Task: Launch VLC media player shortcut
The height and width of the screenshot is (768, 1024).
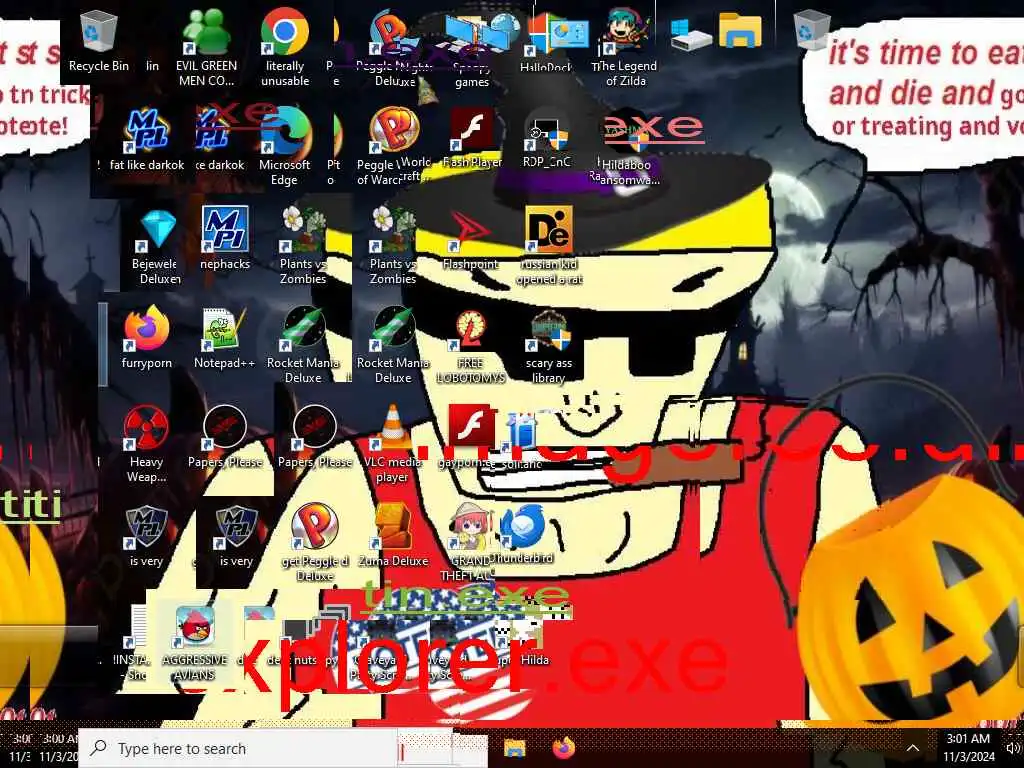Action: point(392,444)
